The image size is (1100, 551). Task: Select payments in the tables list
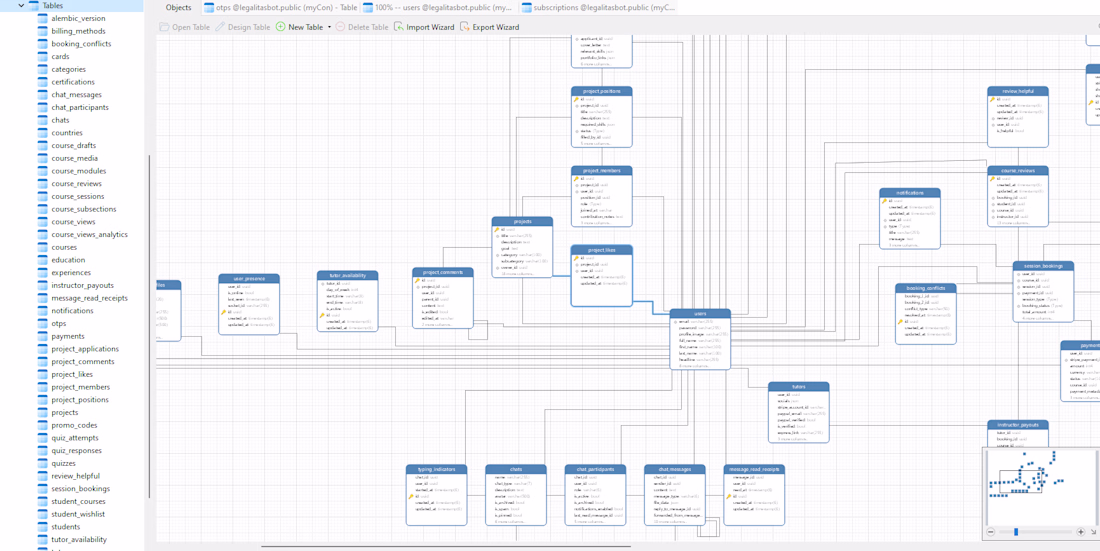tap(68, 336)
